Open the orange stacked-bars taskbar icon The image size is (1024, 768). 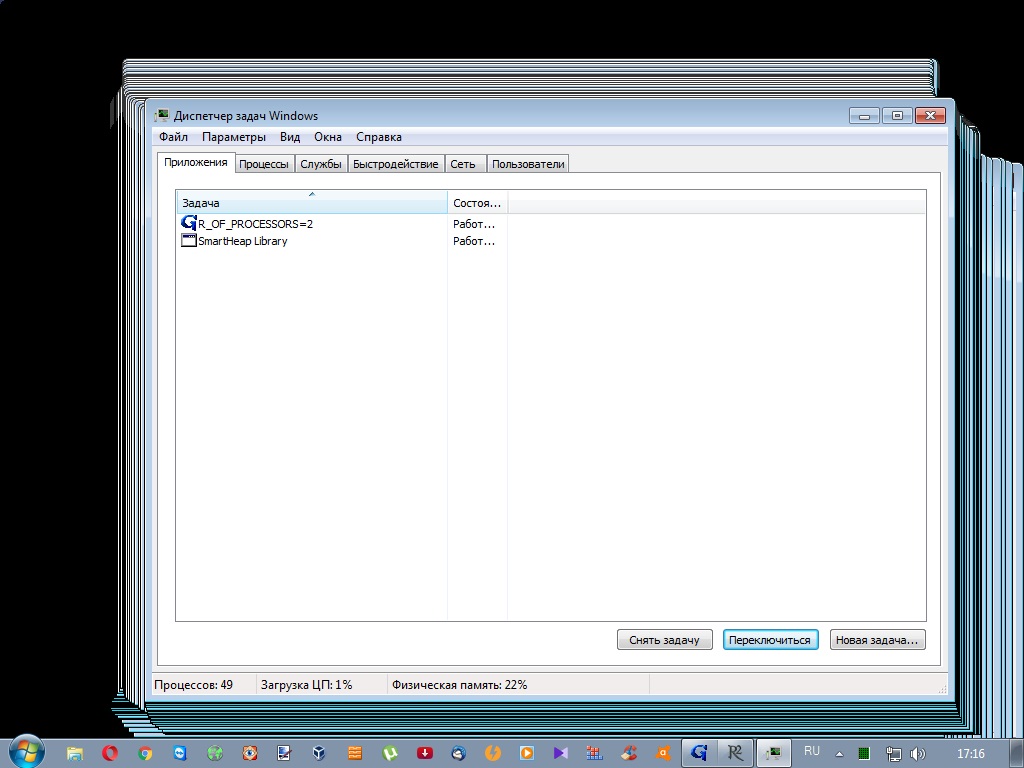[x=355, y=753]
